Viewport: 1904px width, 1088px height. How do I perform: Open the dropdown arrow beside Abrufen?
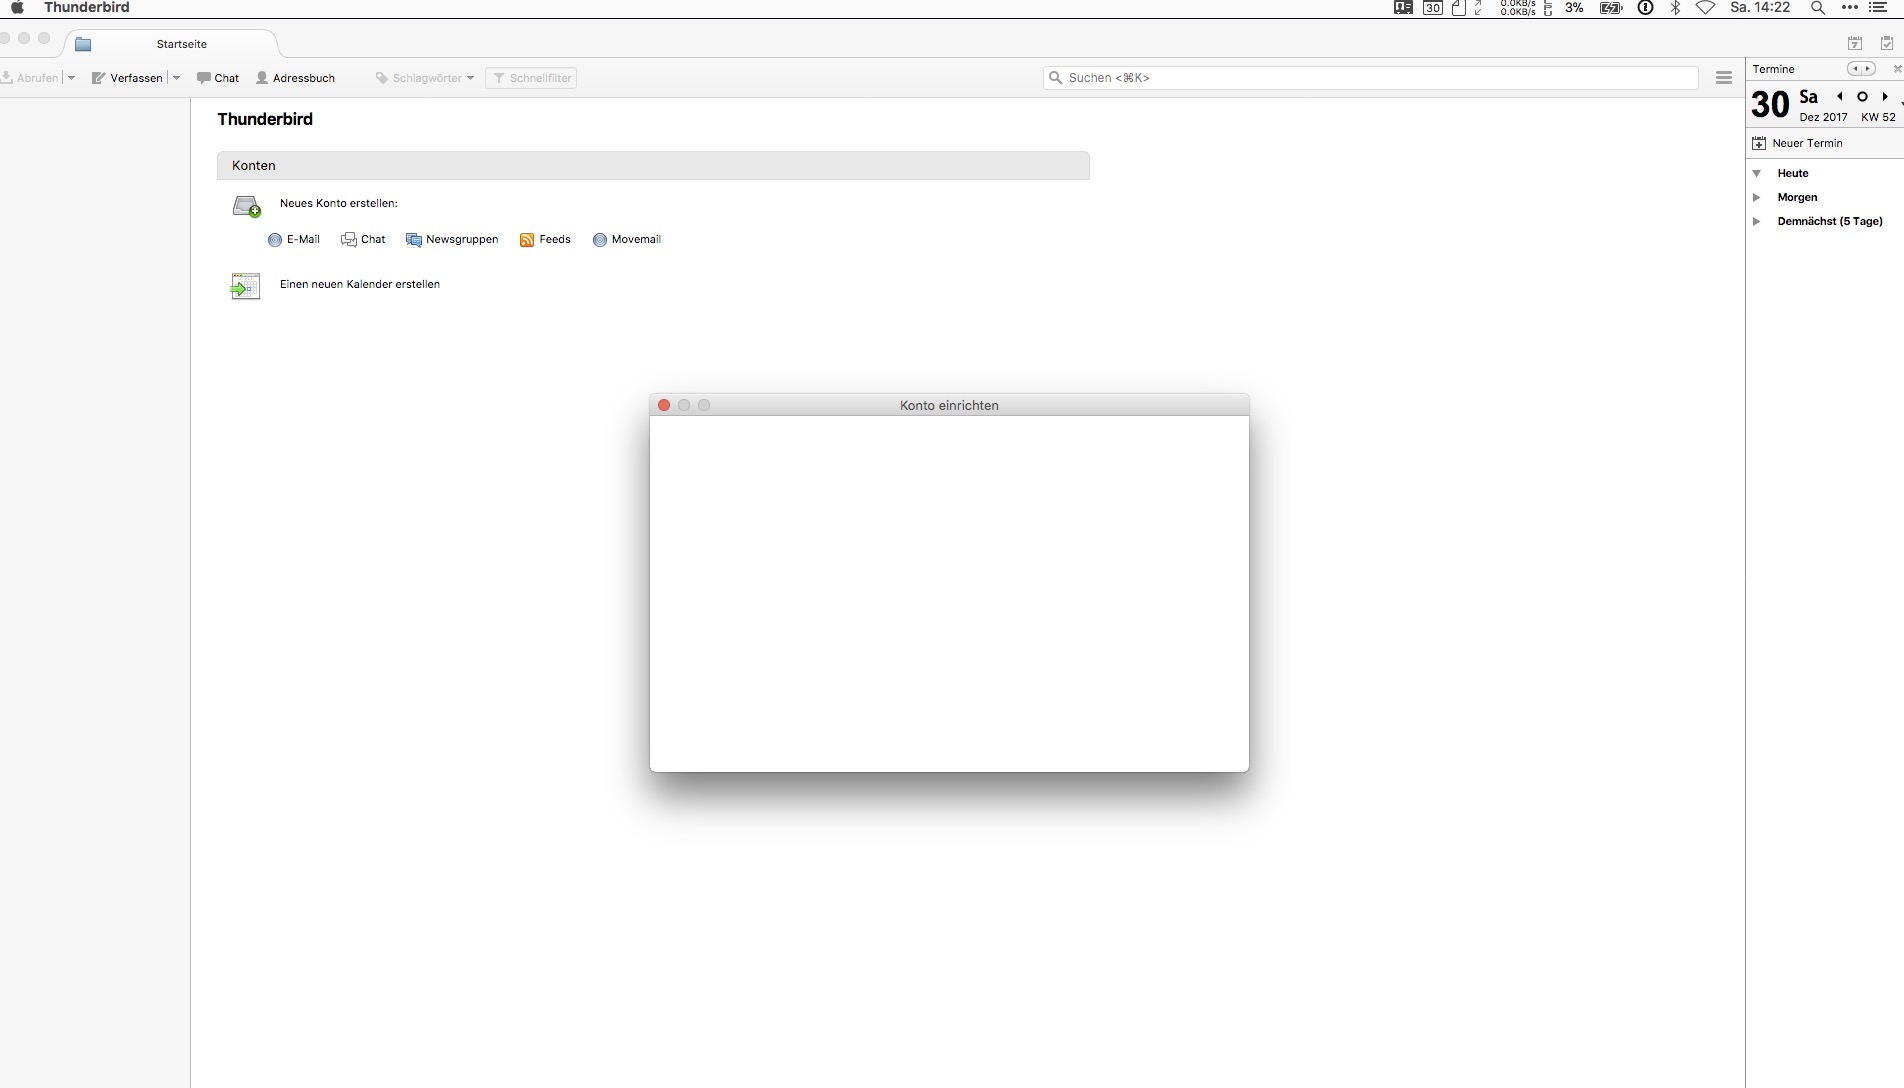click(71, 78)
